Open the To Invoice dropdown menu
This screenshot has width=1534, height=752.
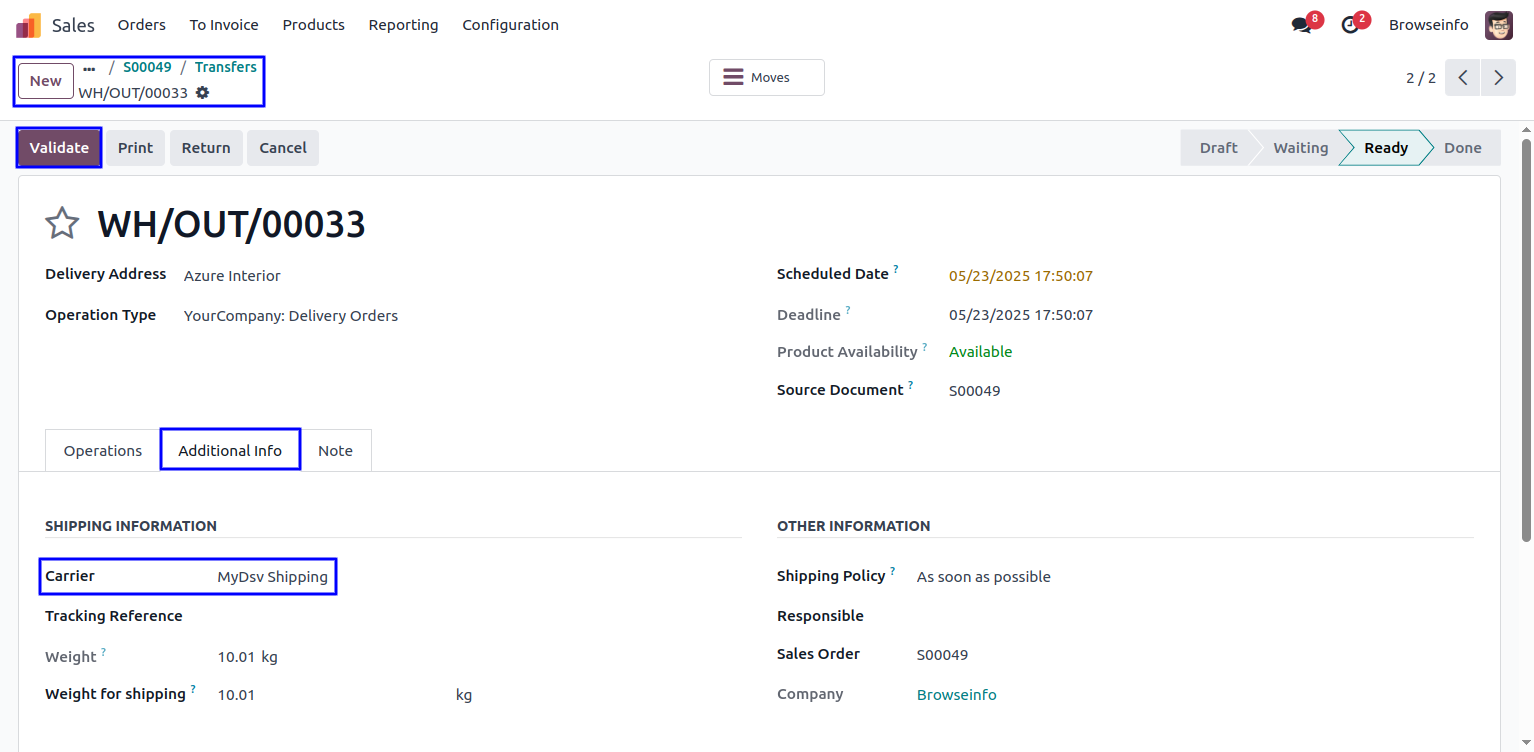click(224, 25)
